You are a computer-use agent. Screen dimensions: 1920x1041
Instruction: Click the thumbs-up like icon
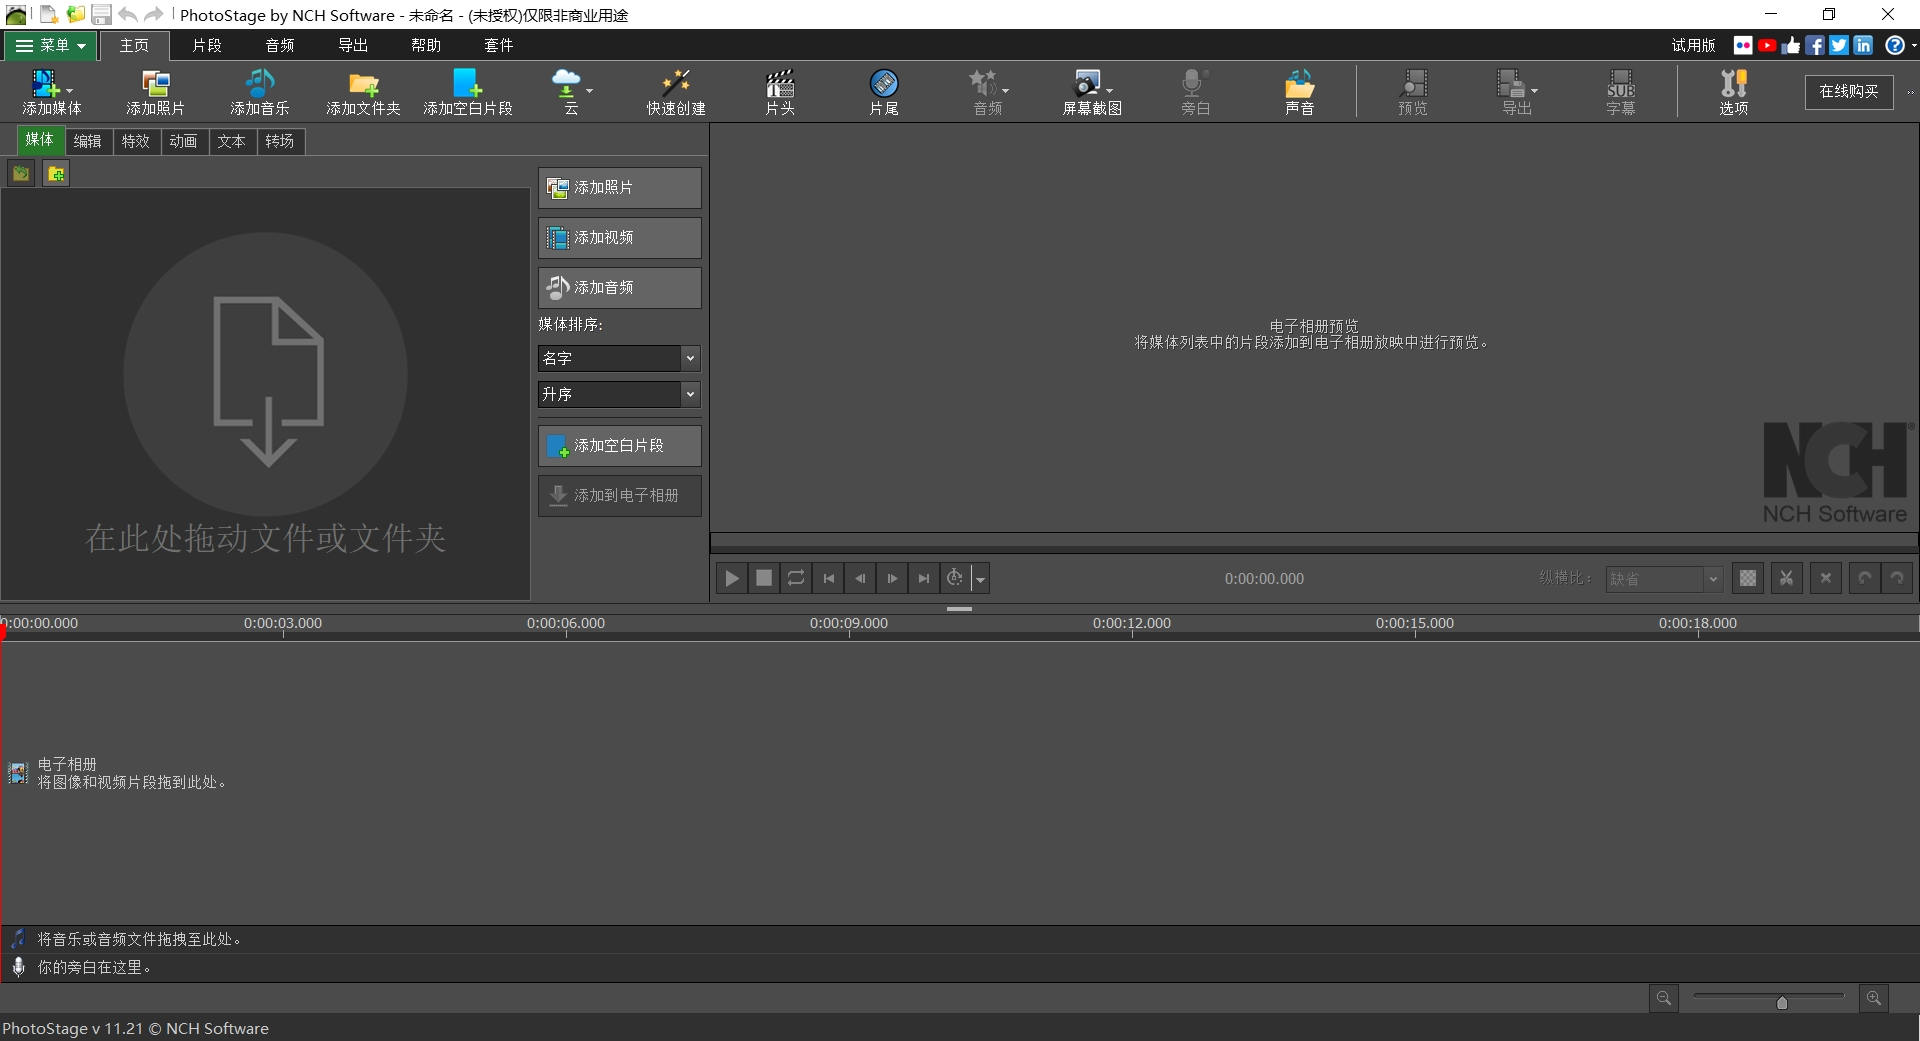1791,45
